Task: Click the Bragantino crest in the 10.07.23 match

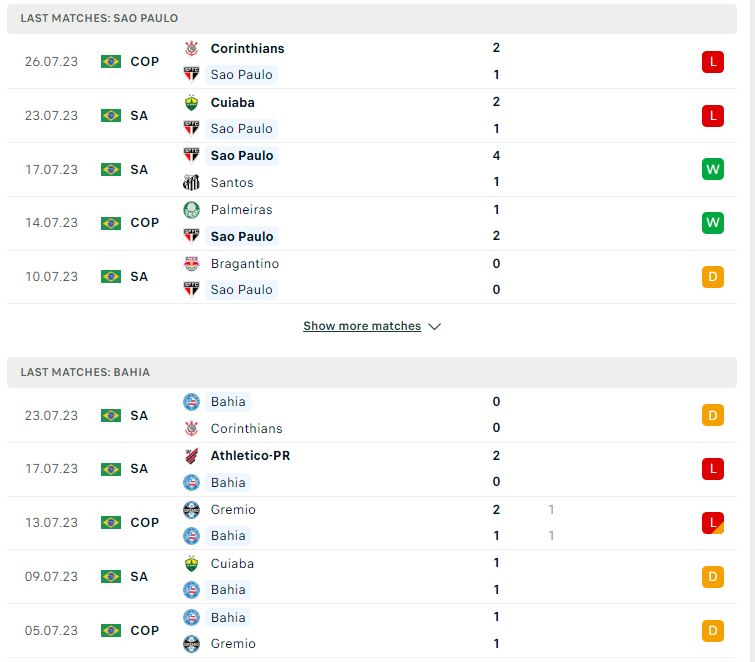Action: click(x=192, y=264)
